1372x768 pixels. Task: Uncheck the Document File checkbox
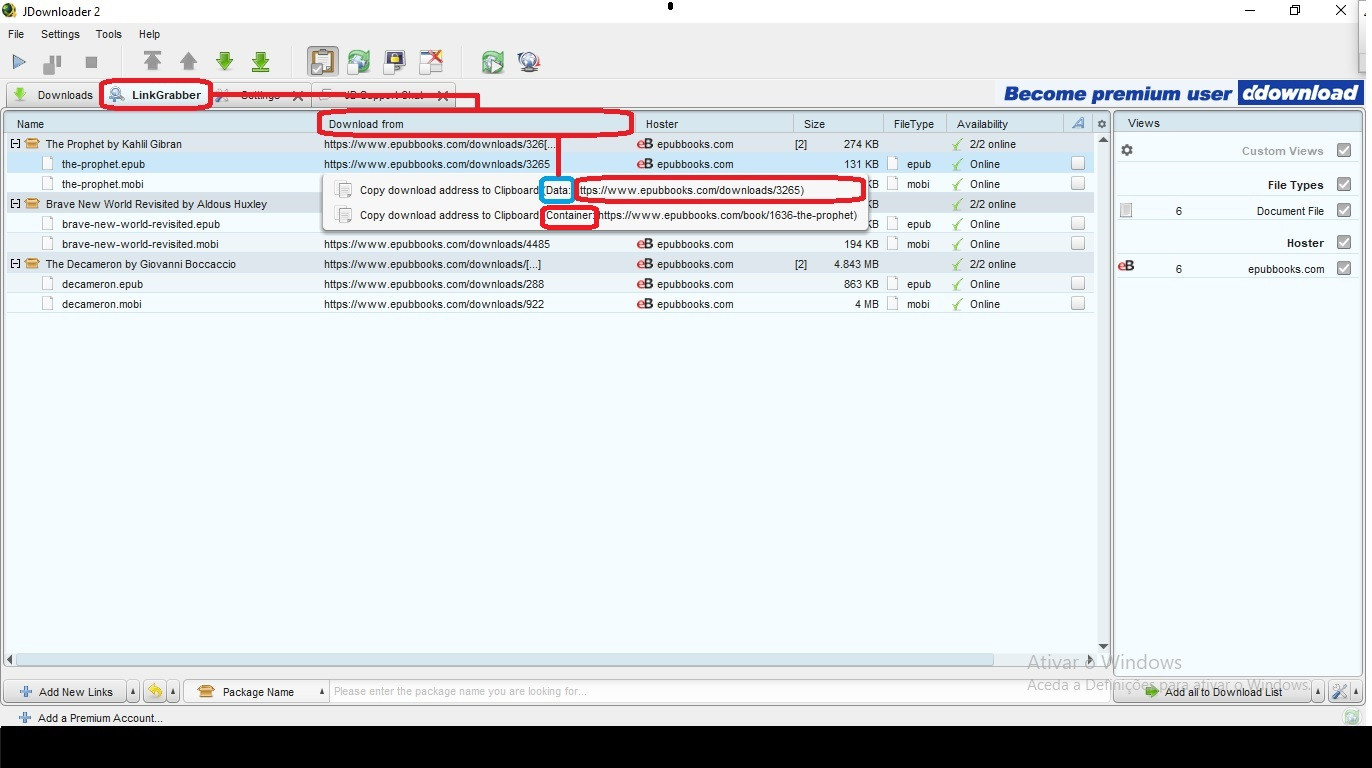(1344, 210)
